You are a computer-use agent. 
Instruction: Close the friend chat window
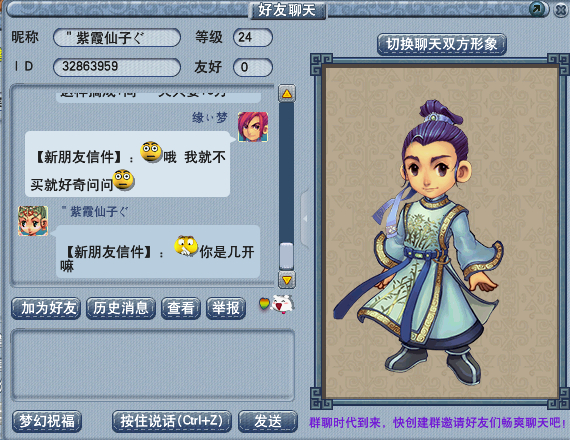[x=561, y=10]
